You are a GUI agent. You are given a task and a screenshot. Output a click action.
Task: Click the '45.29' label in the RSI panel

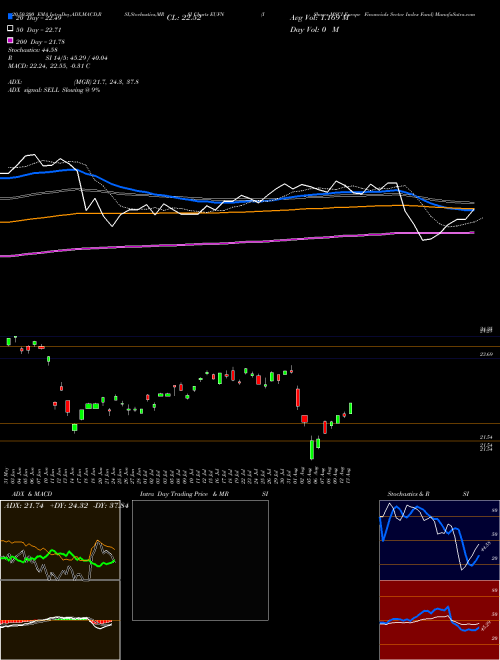[x=486, y=626]
